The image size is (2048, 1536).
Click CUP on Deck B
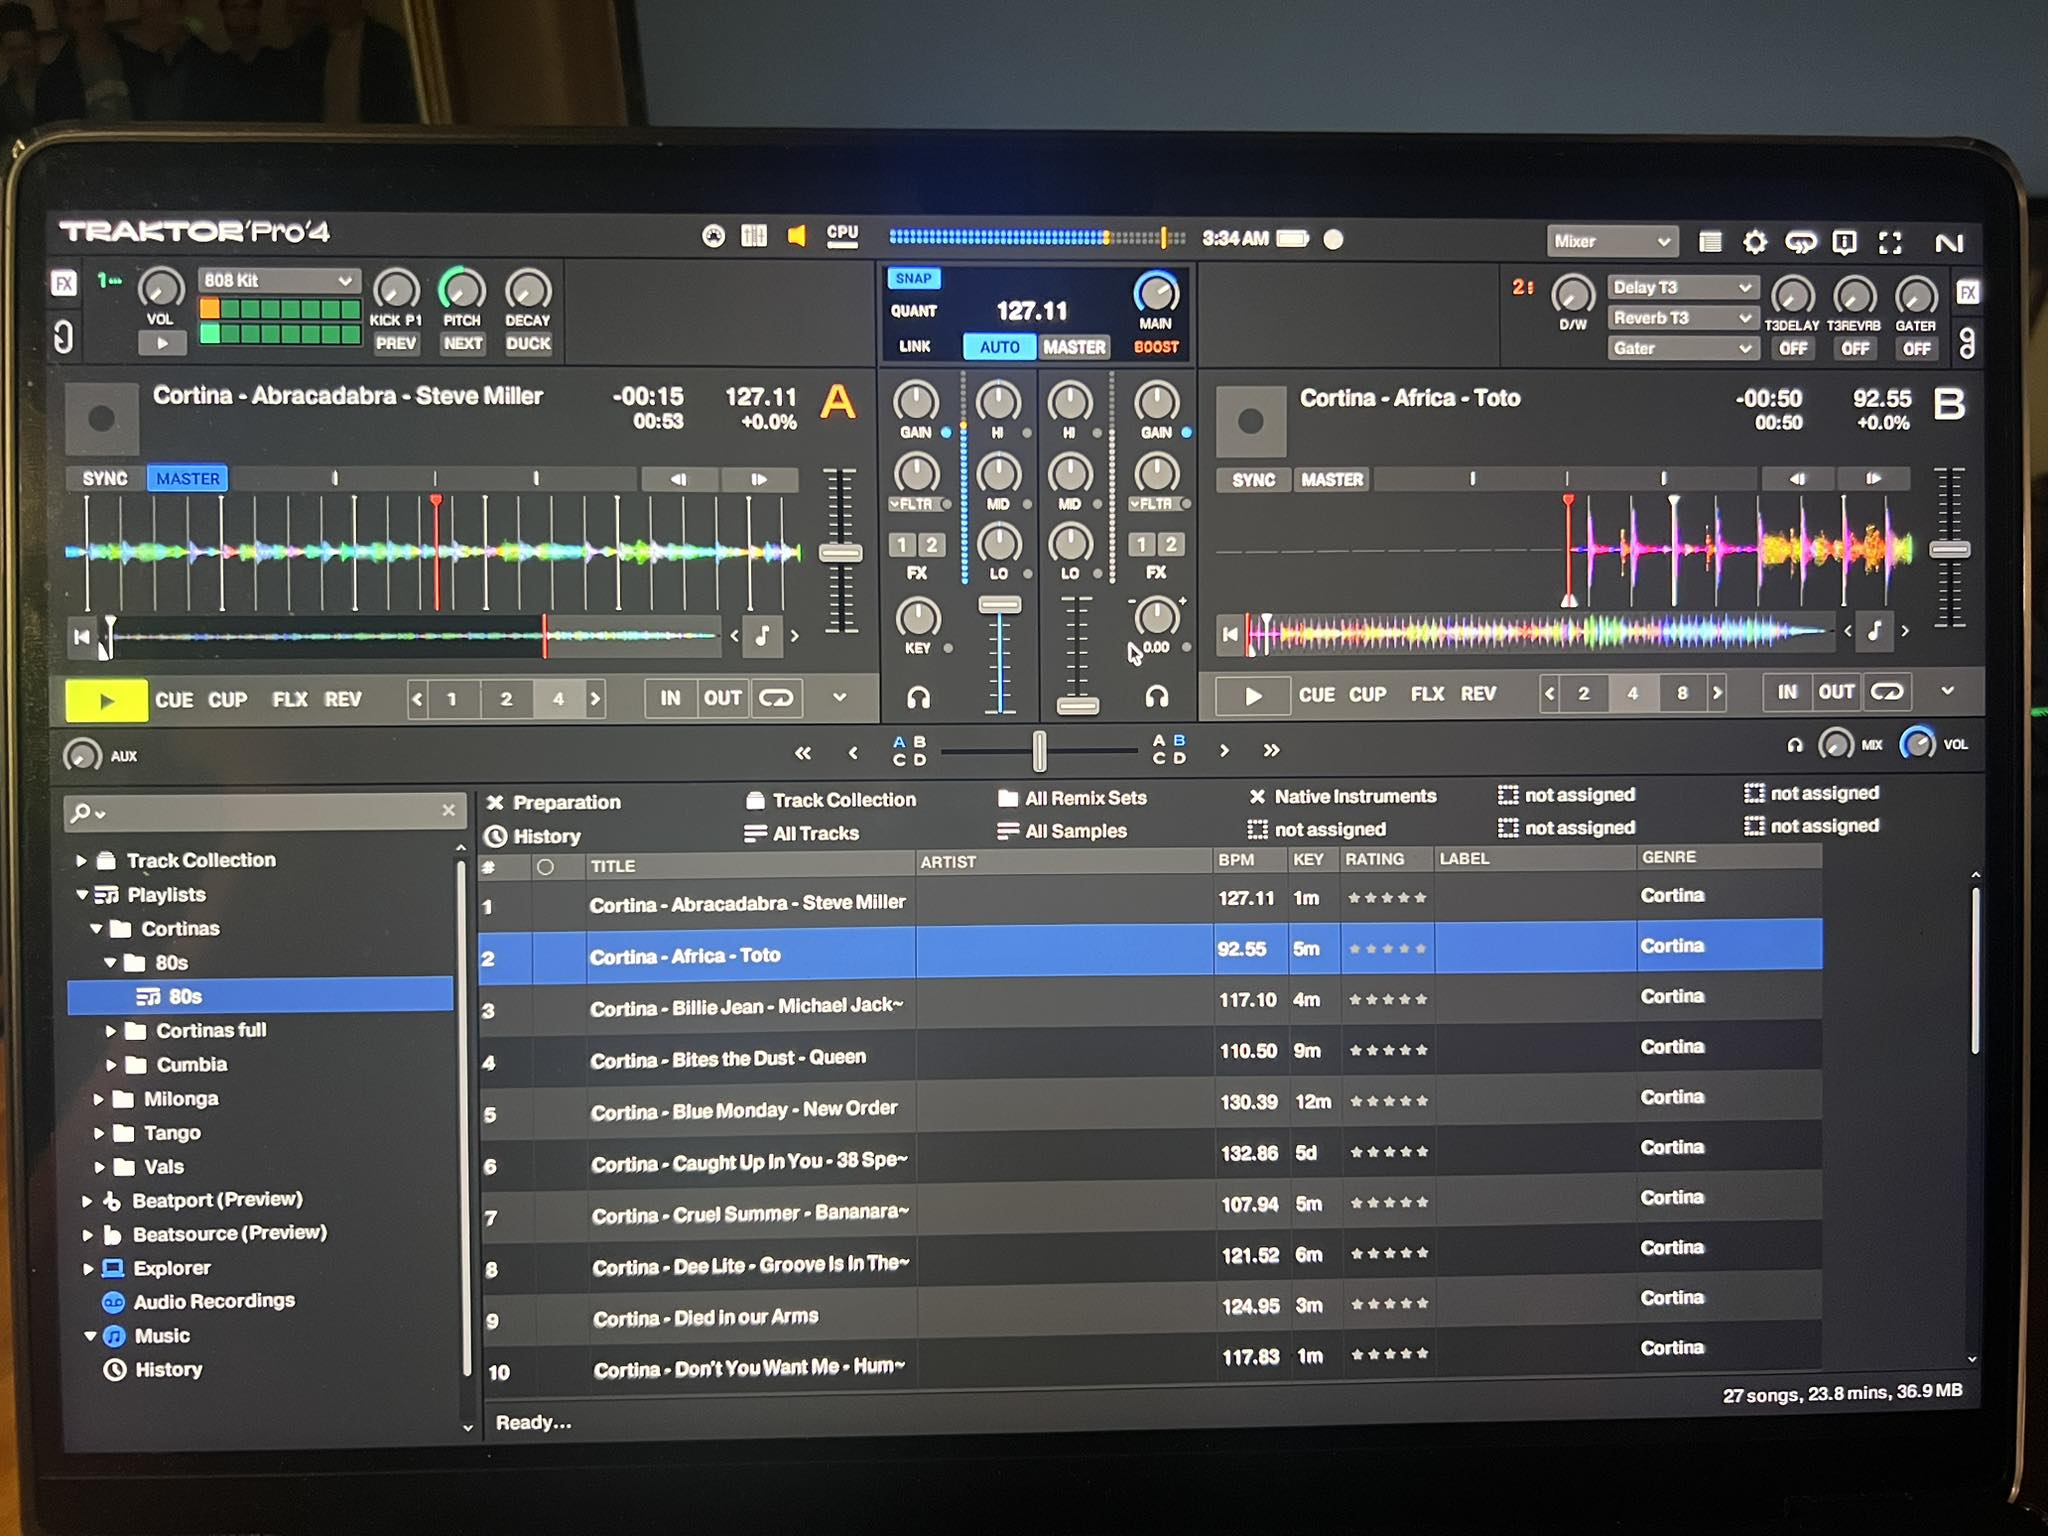[1367, 694]
